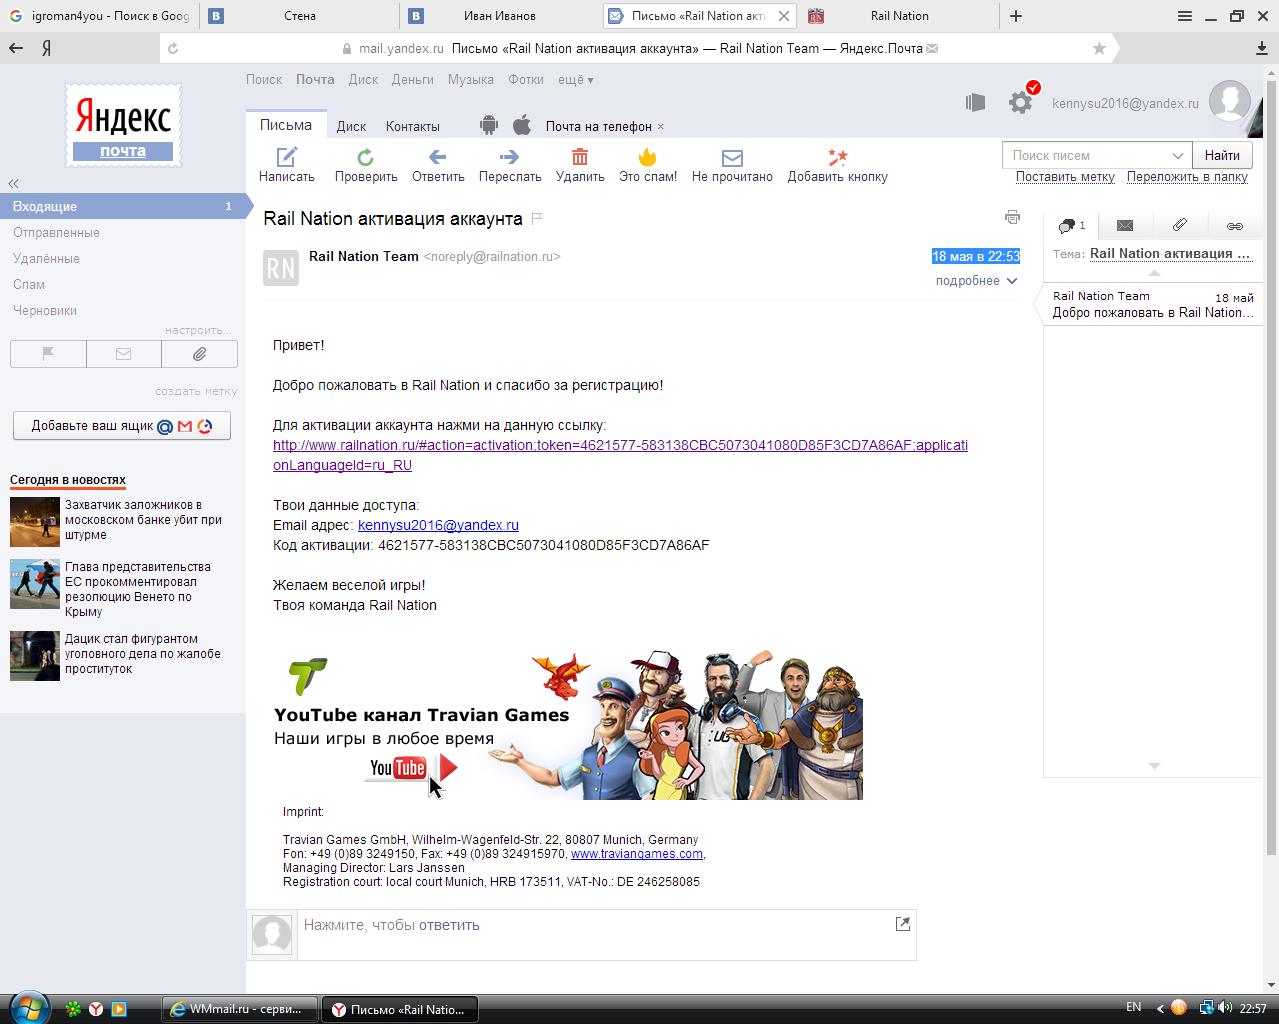Click the настроить folders link
Viewport: 1279px width, 1024px height.
(x=198, y=330)
